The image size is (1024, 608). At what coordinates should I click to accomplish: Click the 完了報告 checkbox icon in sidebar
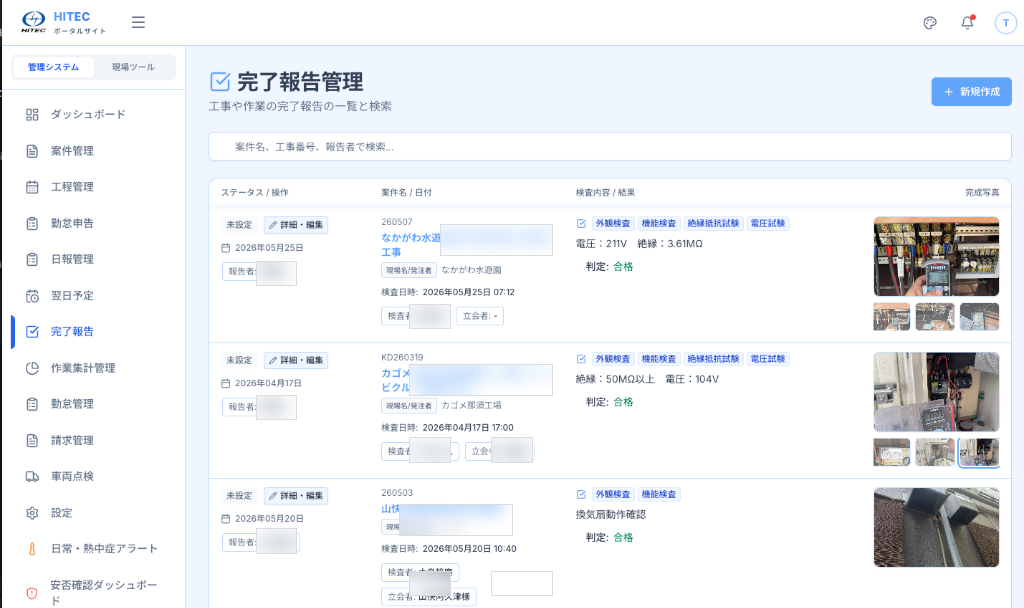pyautogui.click(x=32, y=332)
